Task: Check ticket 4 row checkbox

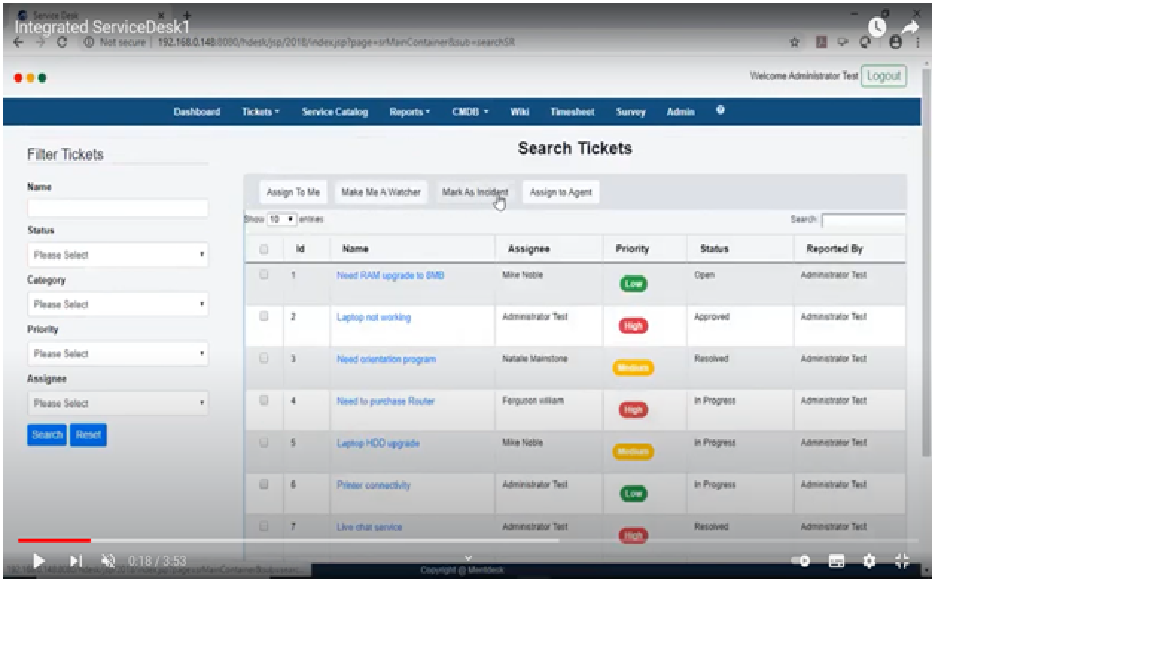Action: point(264,400)
